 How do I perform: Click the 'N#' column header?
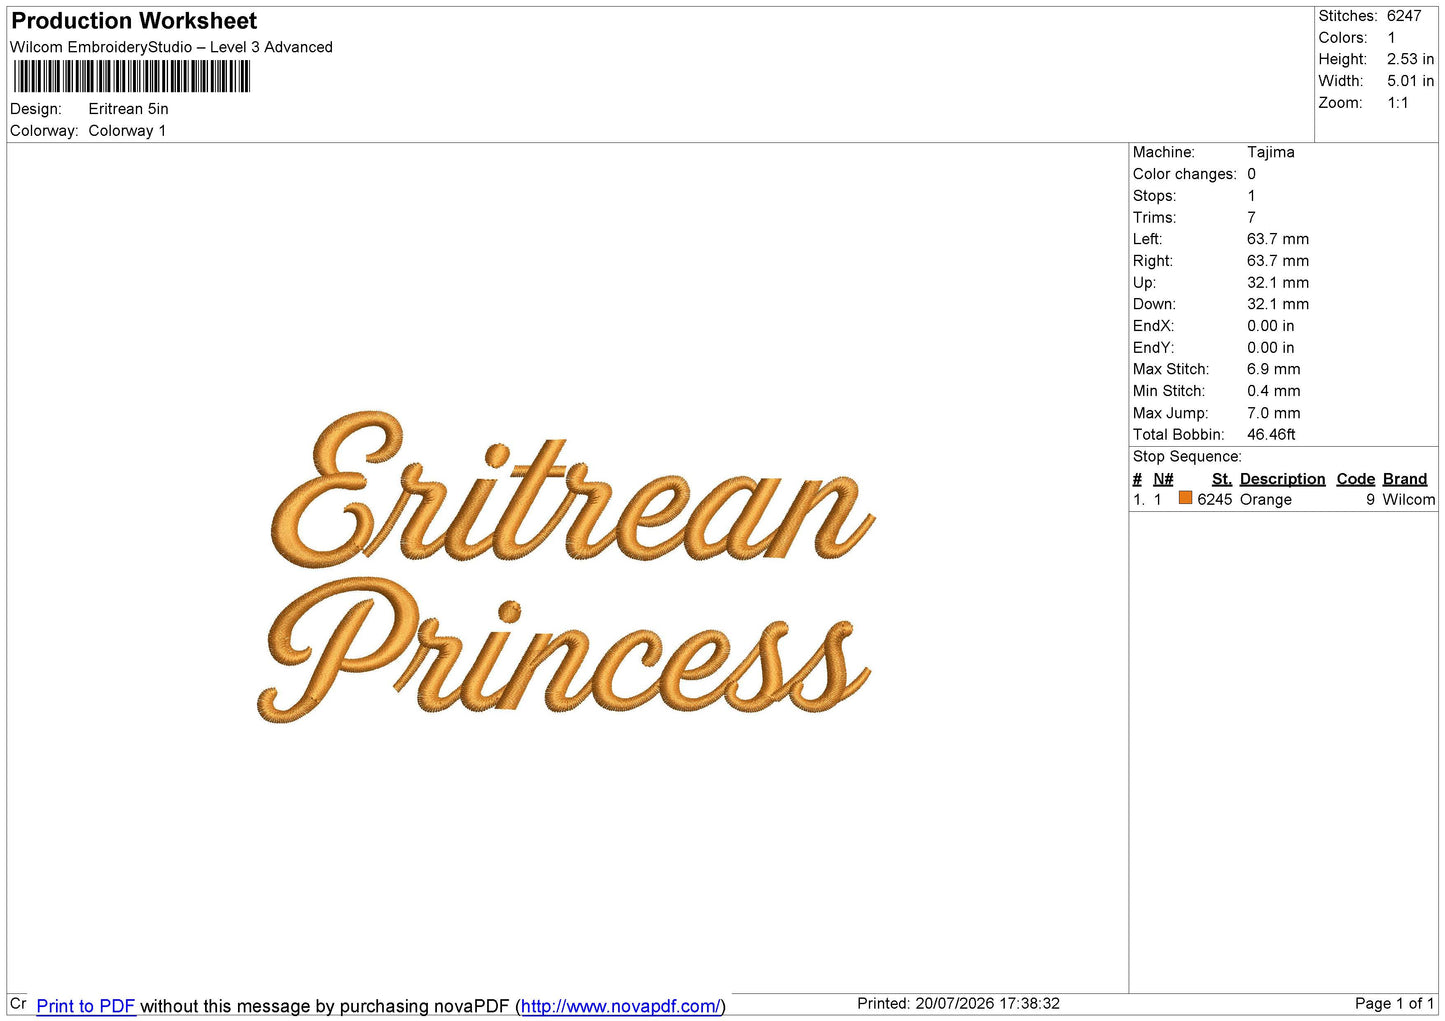pos(1163,479)
